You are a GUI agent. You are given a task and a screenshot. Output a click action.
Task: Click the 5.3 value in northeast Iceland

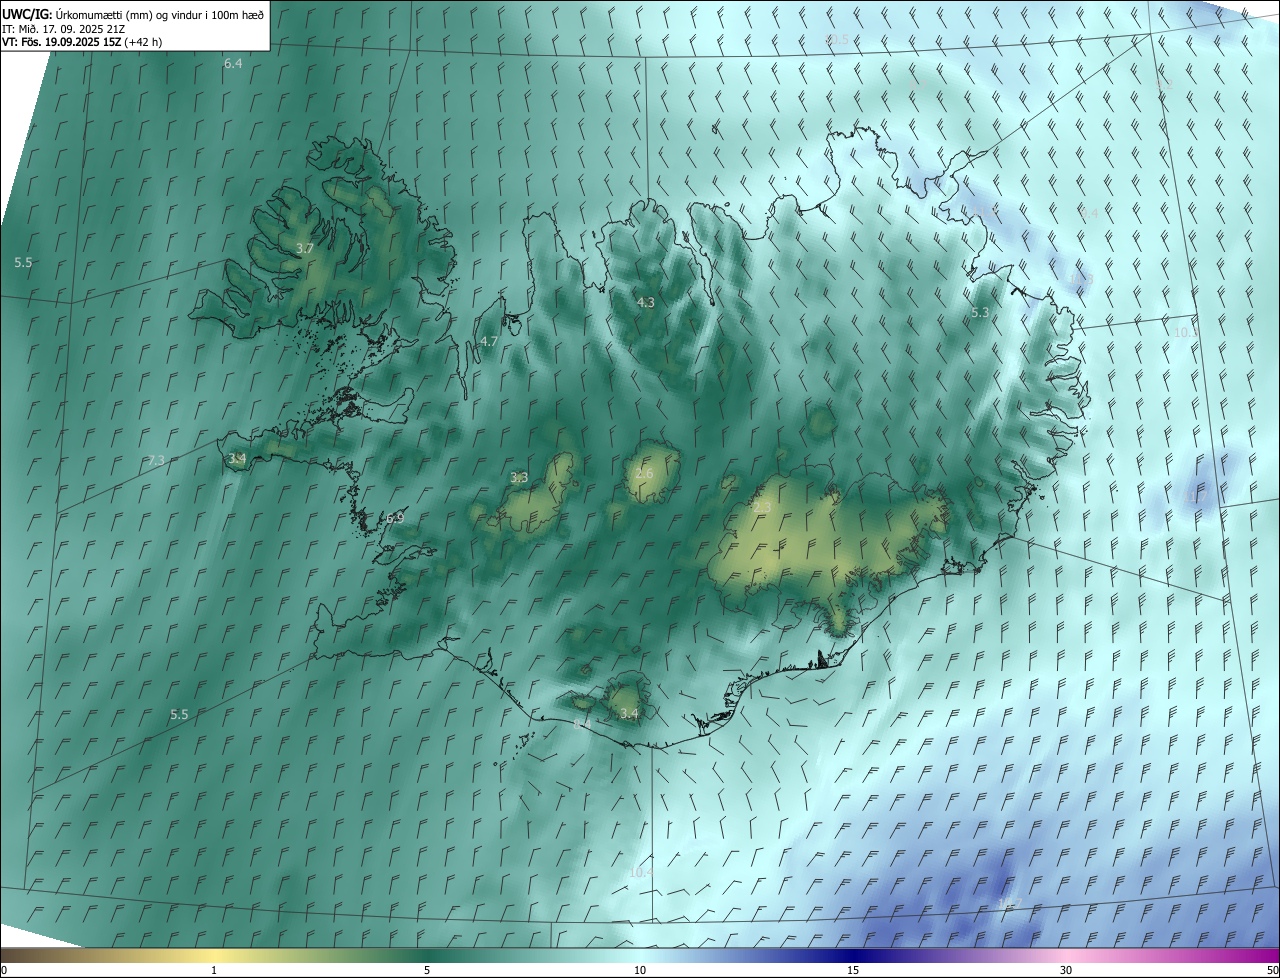point(980,313)
